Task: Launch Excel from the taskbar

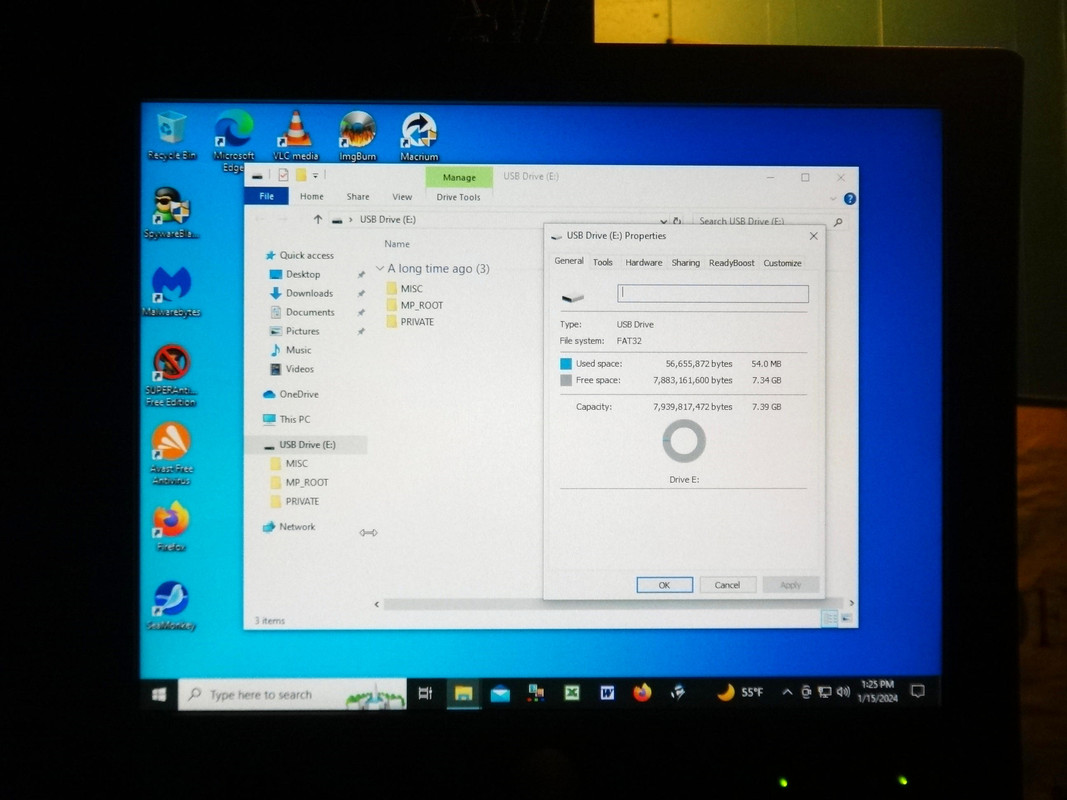Action: pos(572,693)
